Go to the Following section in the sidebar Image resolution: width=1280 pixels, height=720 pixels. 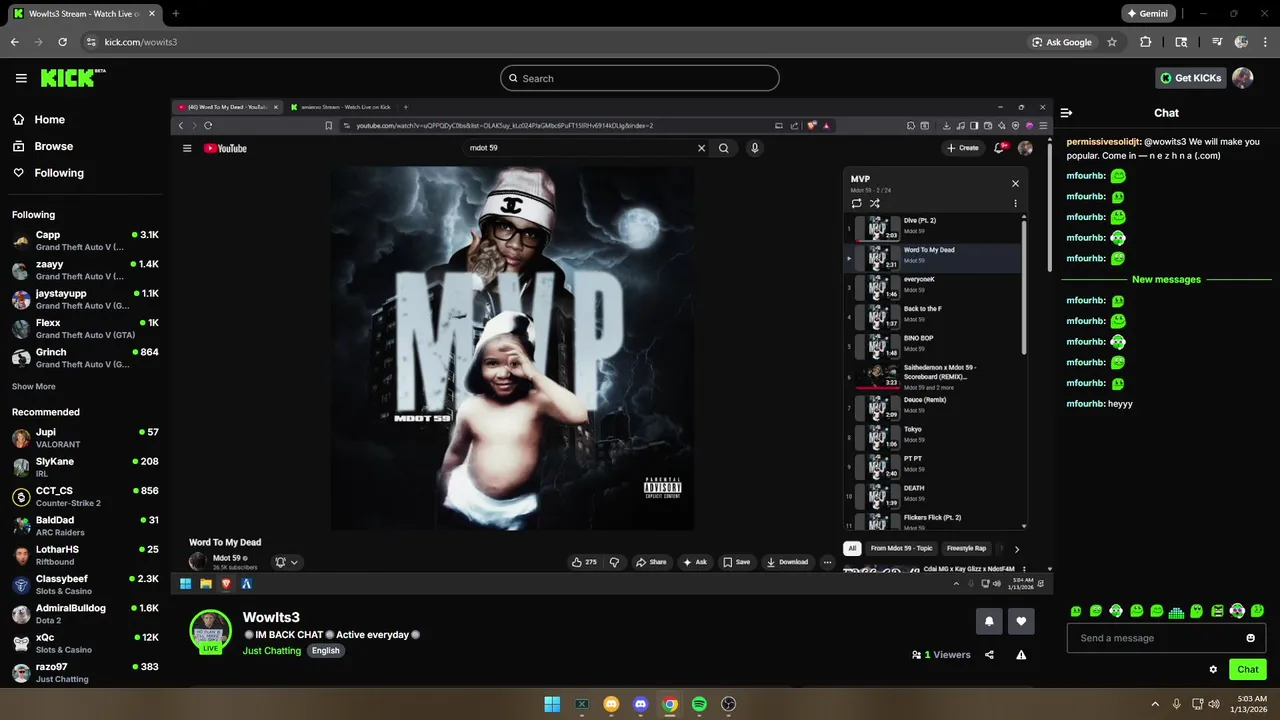pyautogui.click(x=48, y=173)
